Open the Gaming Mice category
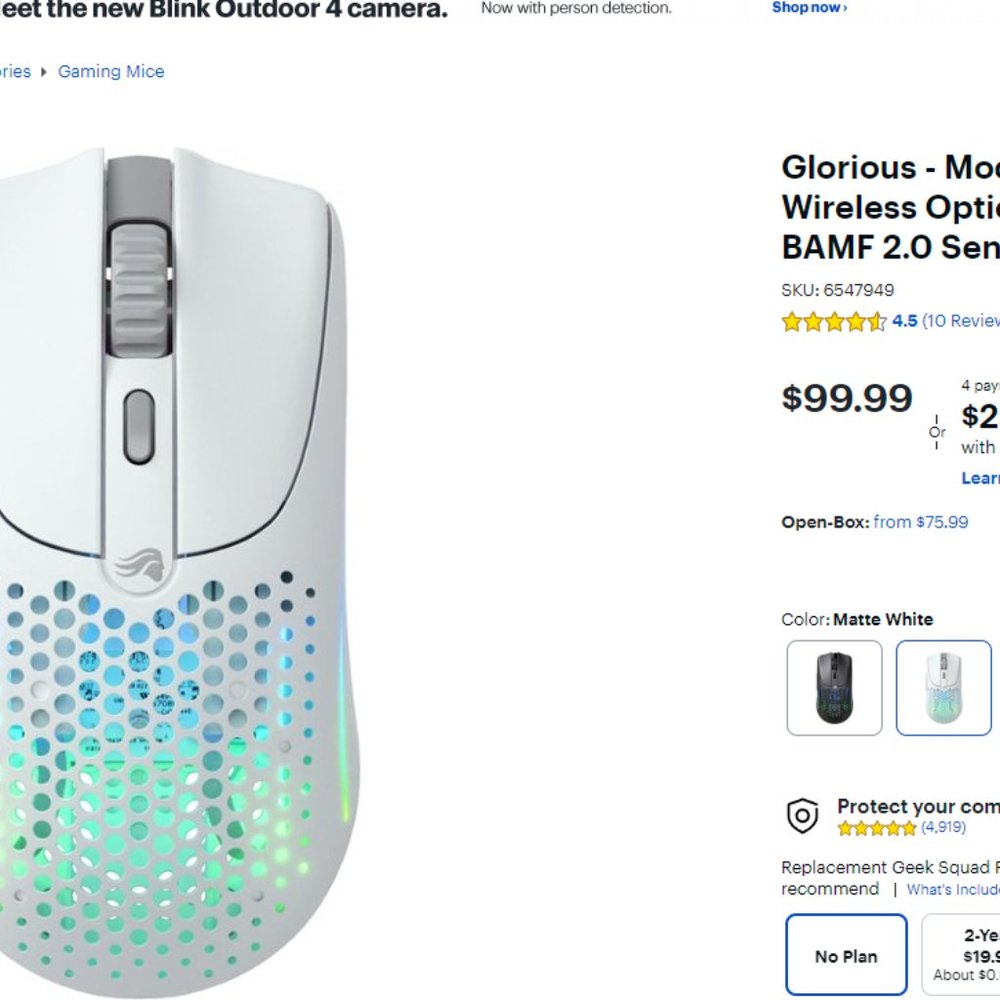Viewport: 1000px width, 1000px height. [111, 71]
